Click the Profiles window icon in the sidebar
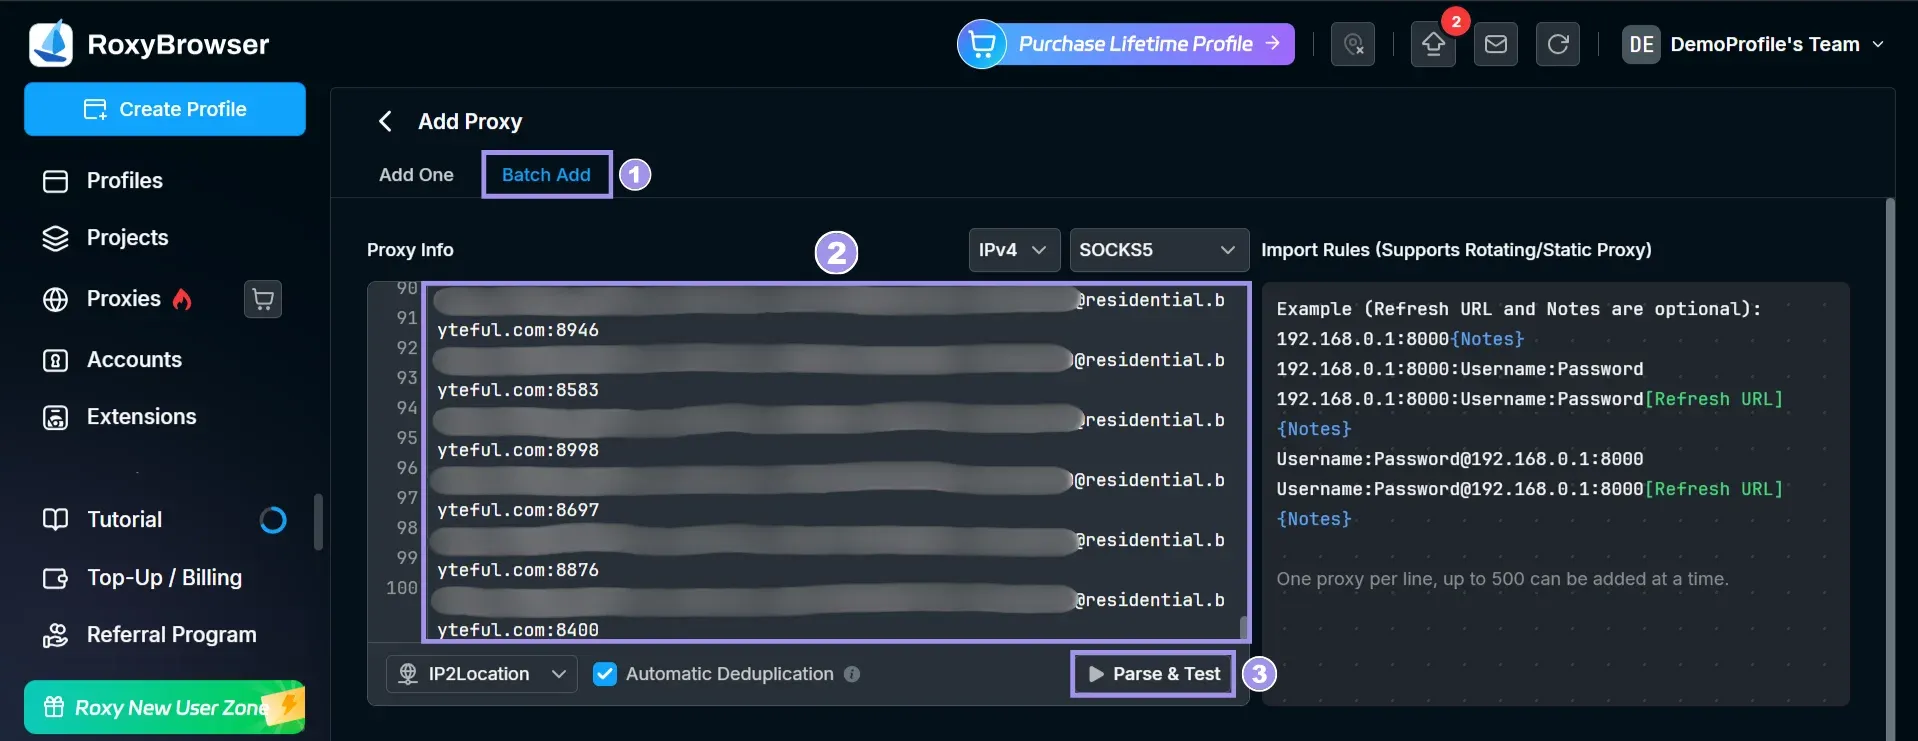This screenshot has width=1918, height=741. pos(56,181)
